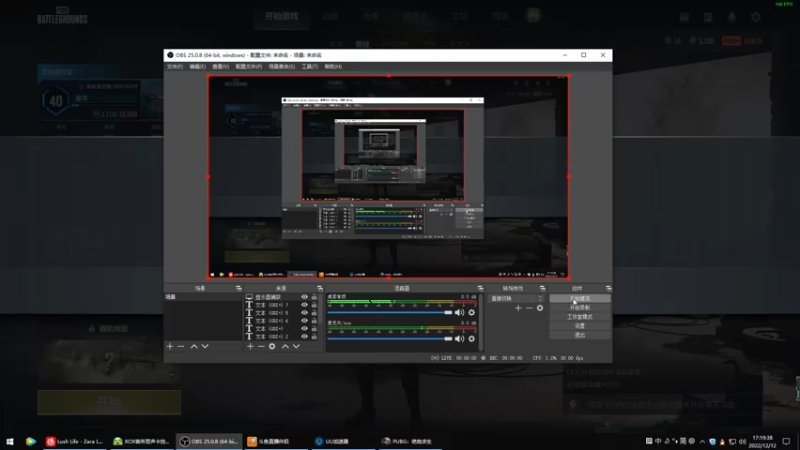Move the selected source down
Image resolution: width=800 pixels, height=450 pixels.
point(296,346)
